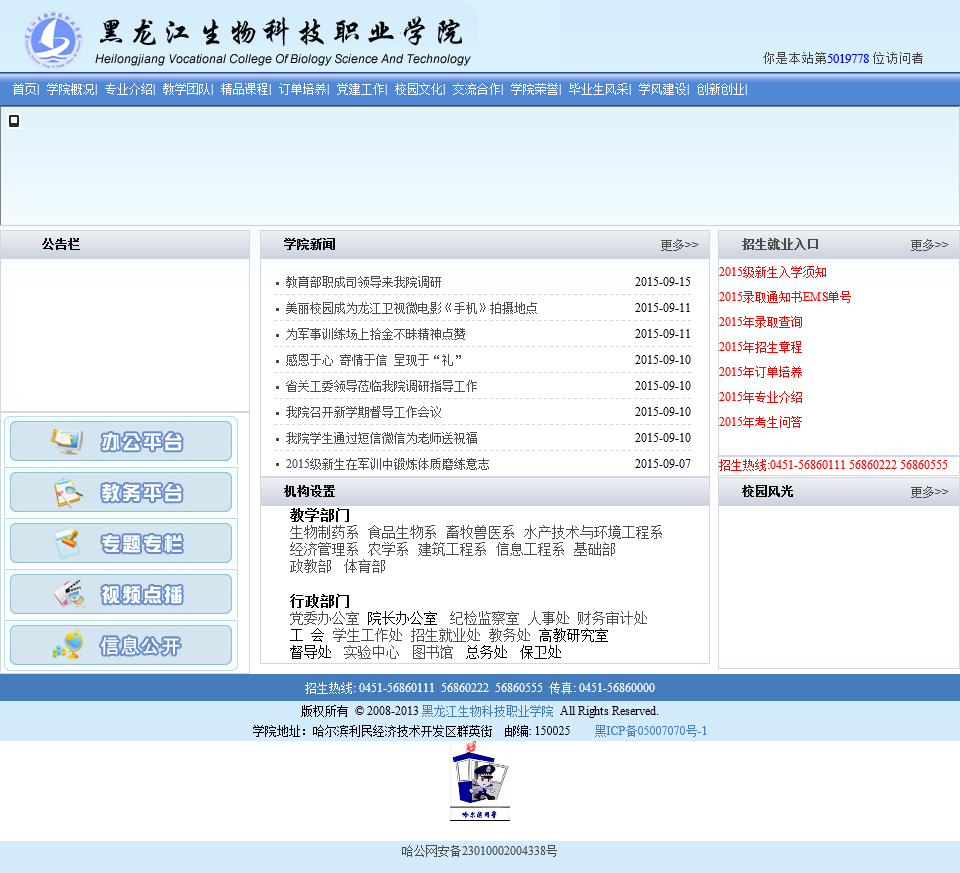Image resolution: width=960 pixels, height=873 pixels.
Task: Click visitor counter number 5019778
Action: (x=848, y=59)
